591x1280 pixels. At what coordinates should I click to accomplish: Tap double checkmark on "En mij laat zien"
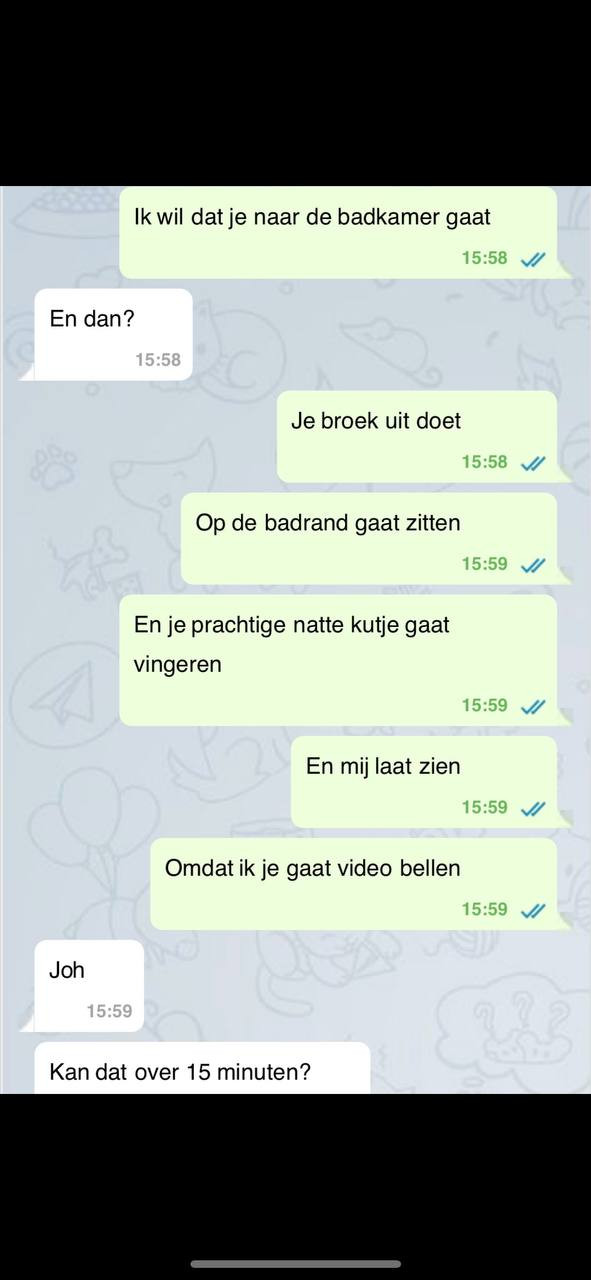tap(533, 808)
